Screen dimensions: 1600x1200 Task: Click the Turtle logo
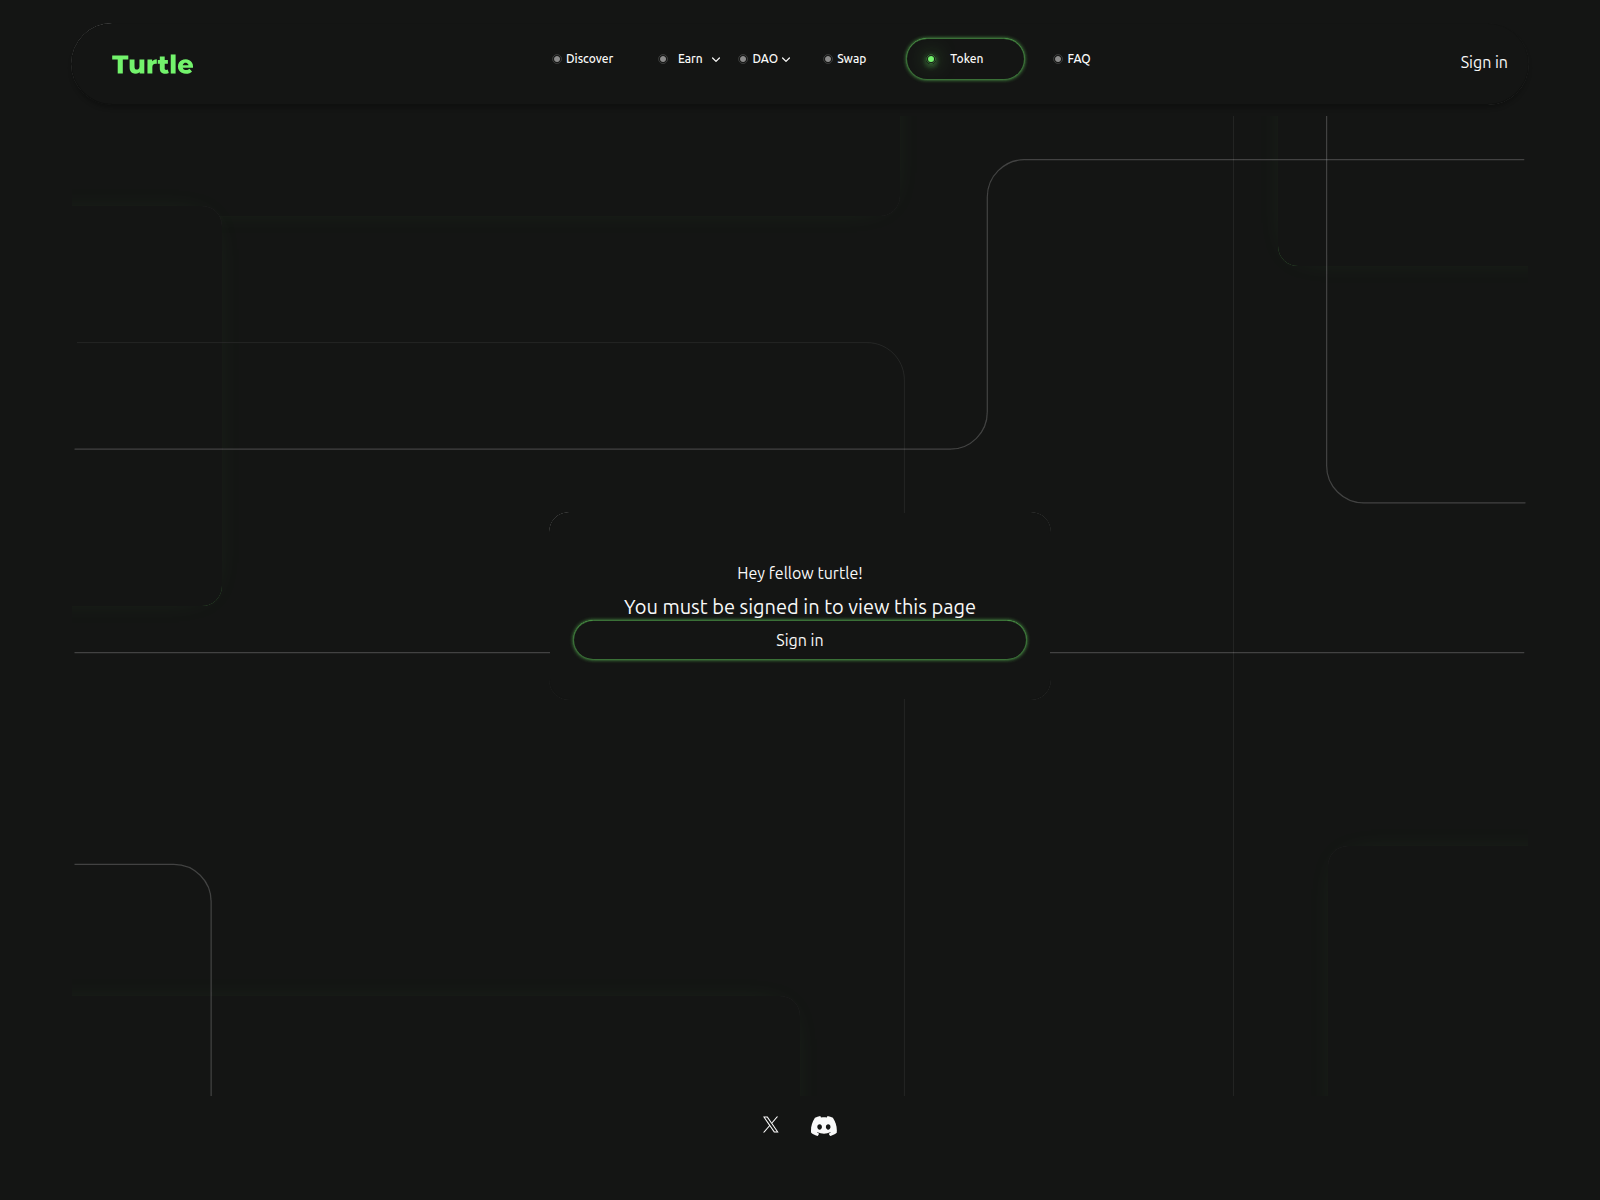click(153, 63)
